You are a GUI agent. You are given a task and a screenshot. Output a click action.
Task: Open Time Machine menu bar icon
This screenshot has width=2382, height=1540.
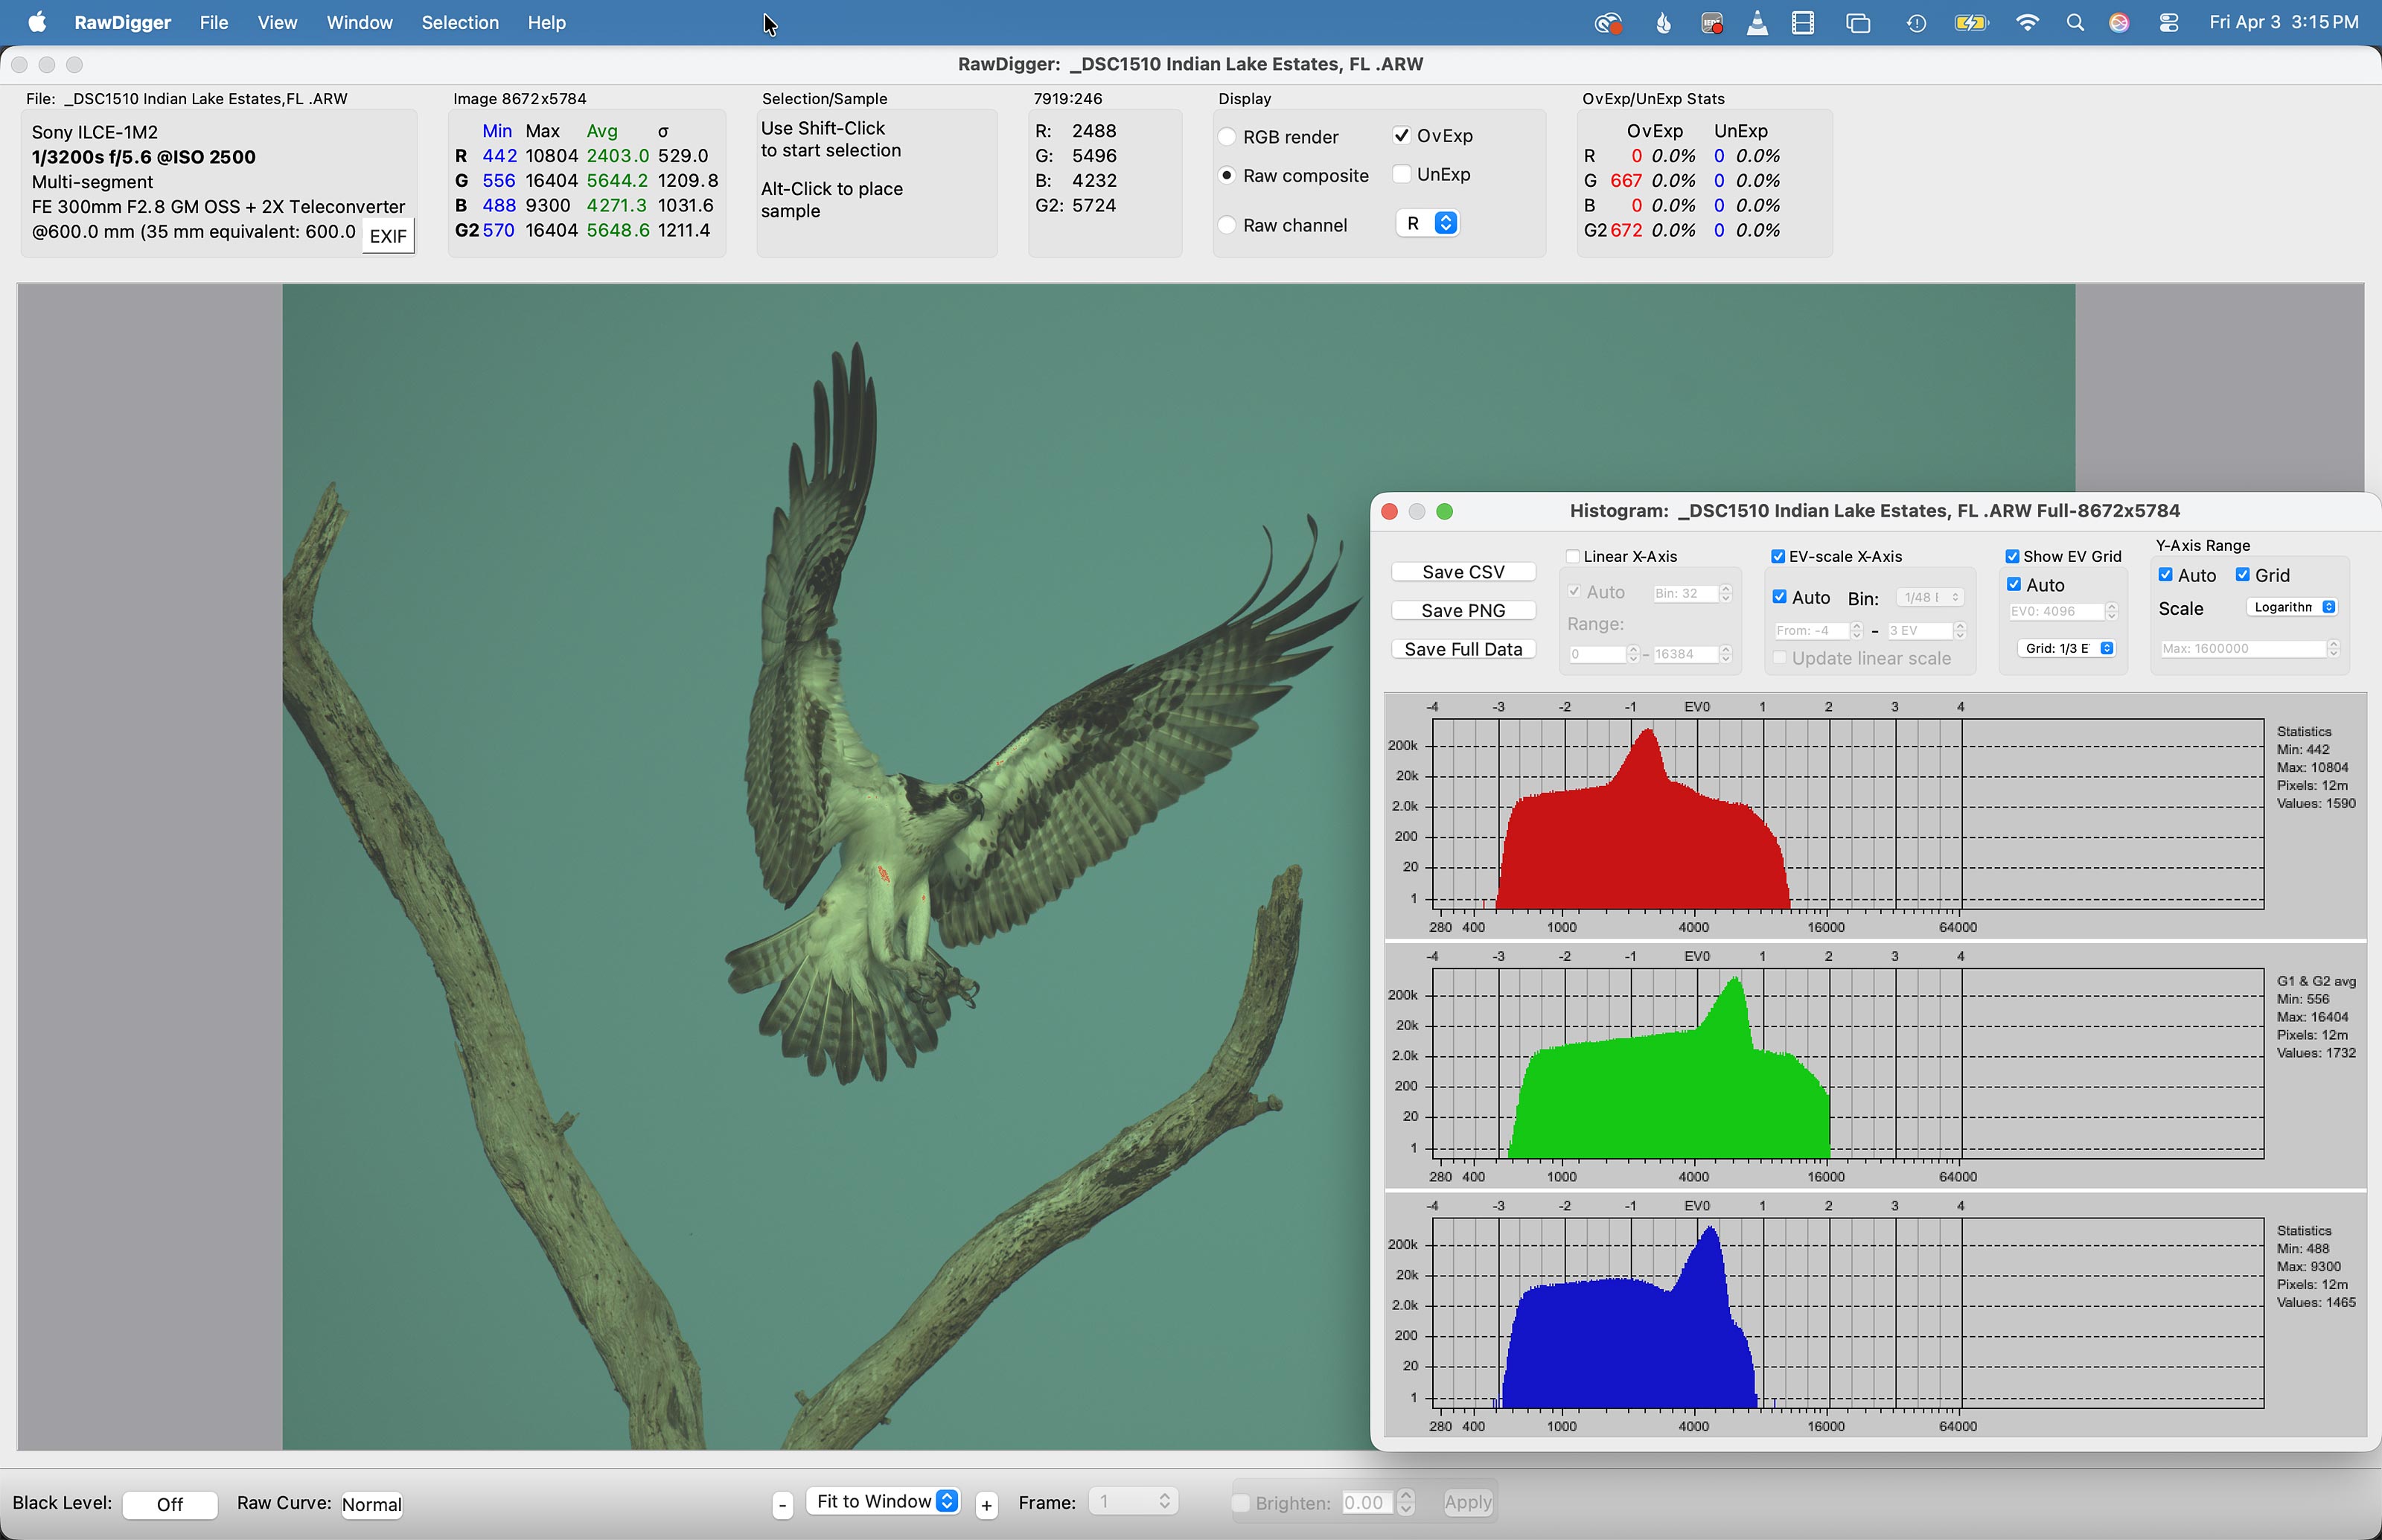1916,23
